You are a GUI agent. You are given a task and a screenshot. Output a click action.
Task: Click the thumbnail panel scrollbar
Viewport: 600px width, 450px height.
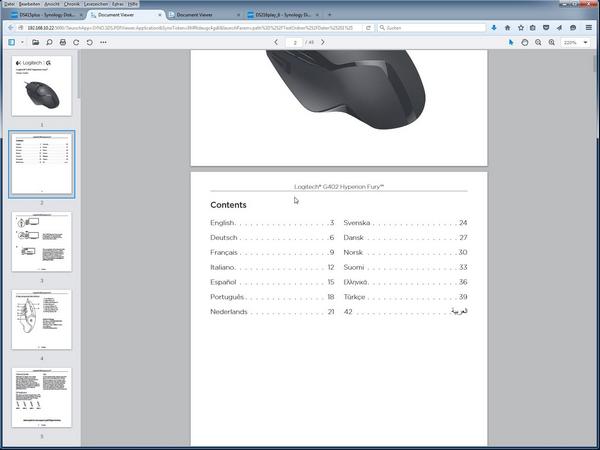[x=78, y=75]
